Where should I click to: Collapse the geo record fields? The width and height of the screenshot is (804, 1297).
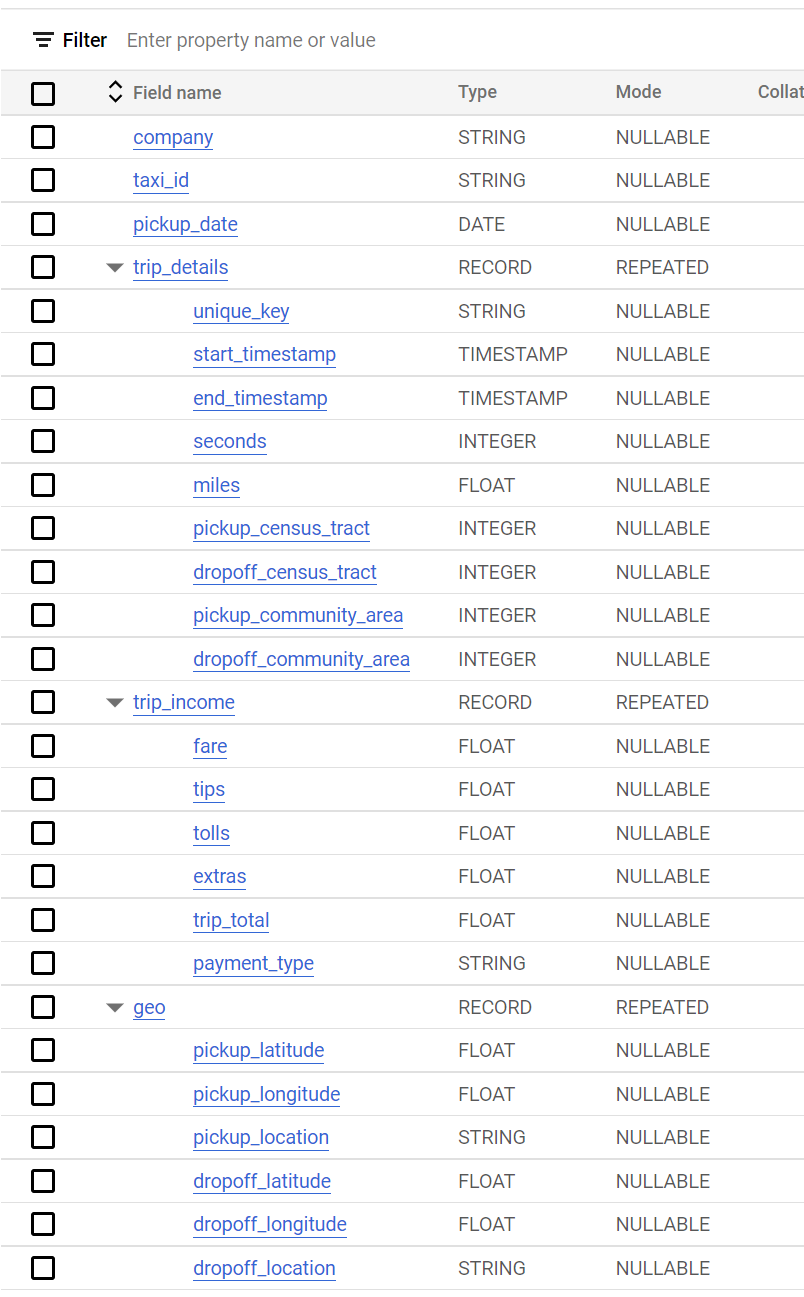tap(115, 1008)
